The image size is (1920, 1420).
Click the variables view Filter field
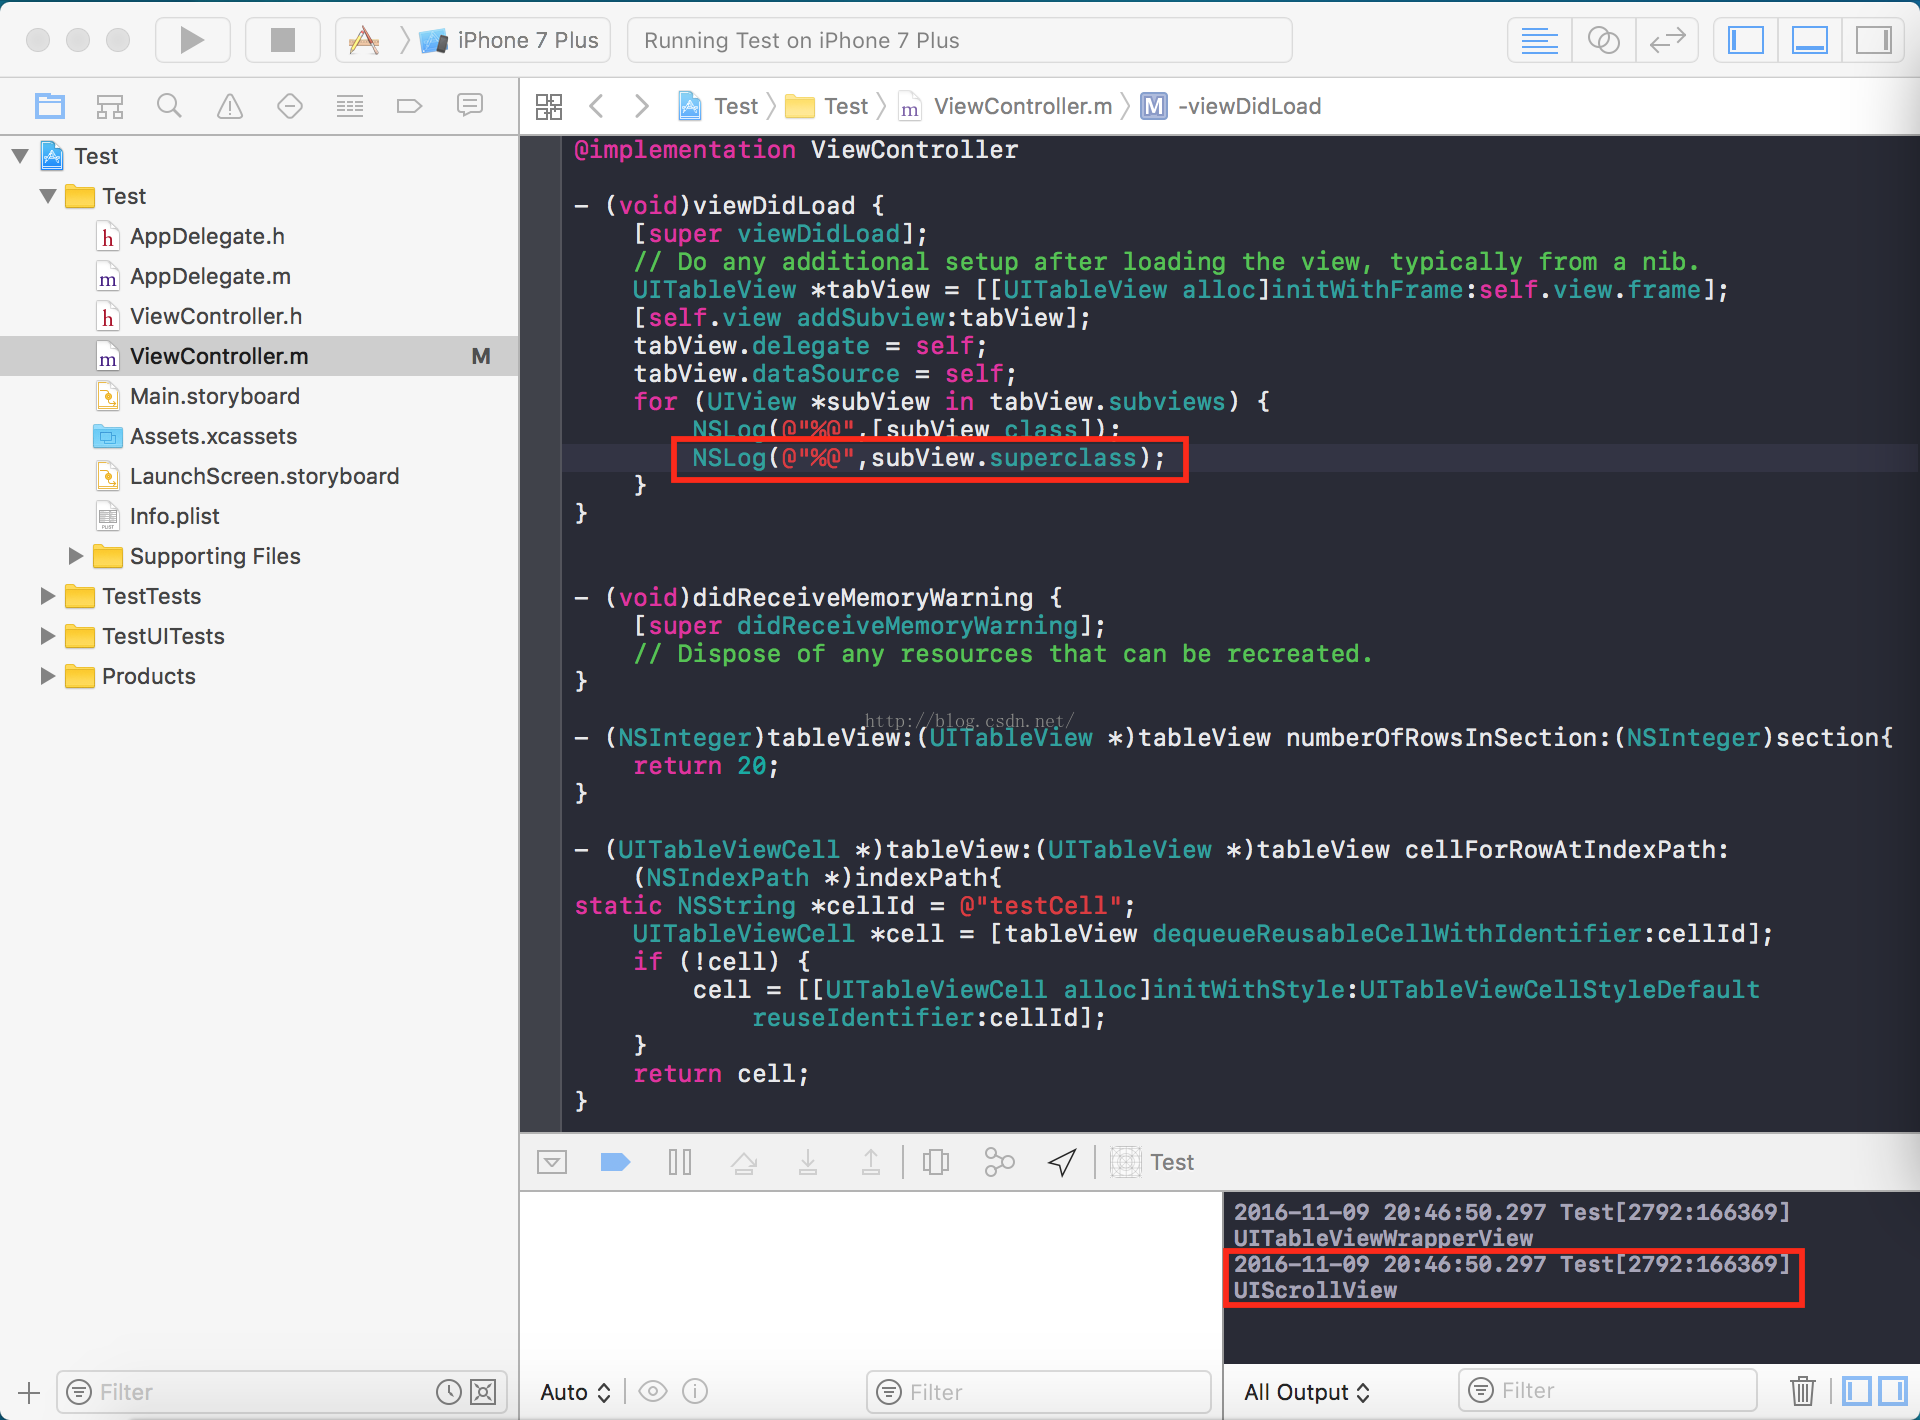tap(1039, 1392)
